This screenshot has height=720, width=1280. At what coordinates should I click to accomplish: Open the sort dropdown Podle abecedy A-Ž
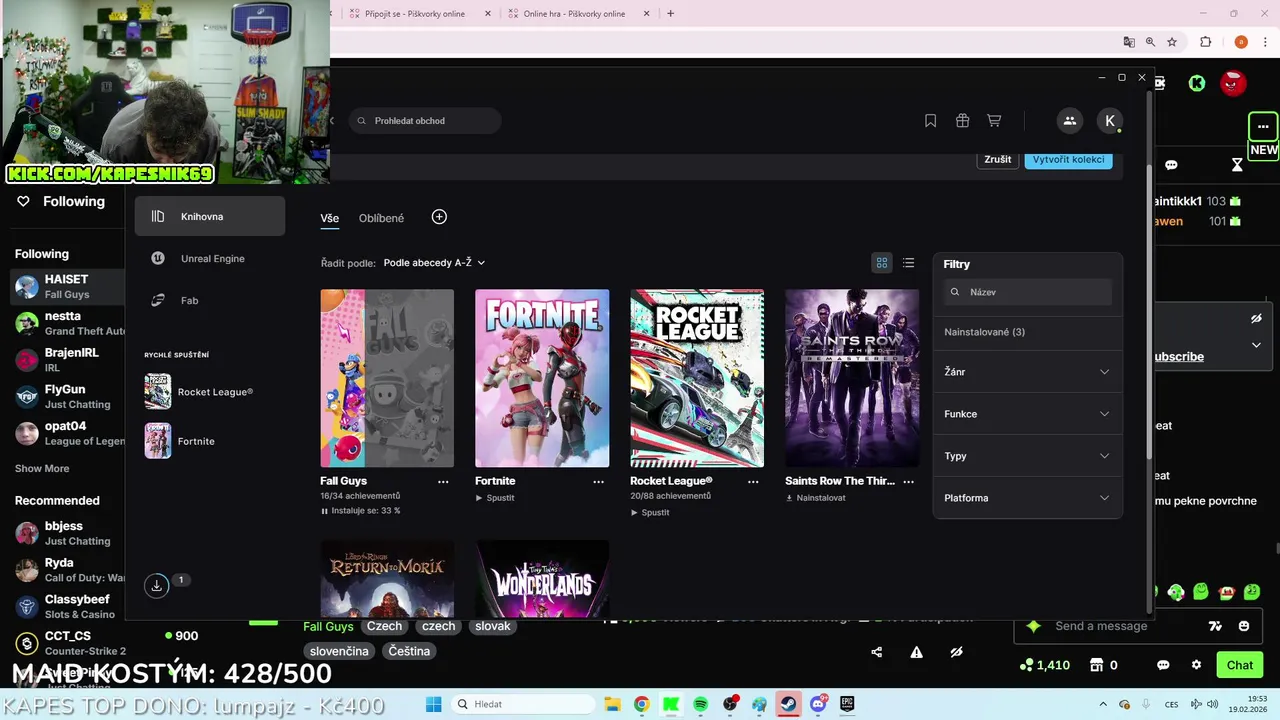pyautogui.click(x=434, y=263)
